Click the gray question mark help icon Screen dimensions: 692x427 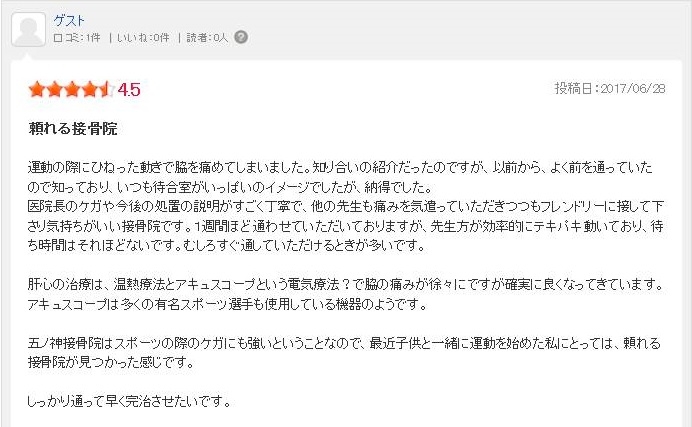tap(241, 37)
